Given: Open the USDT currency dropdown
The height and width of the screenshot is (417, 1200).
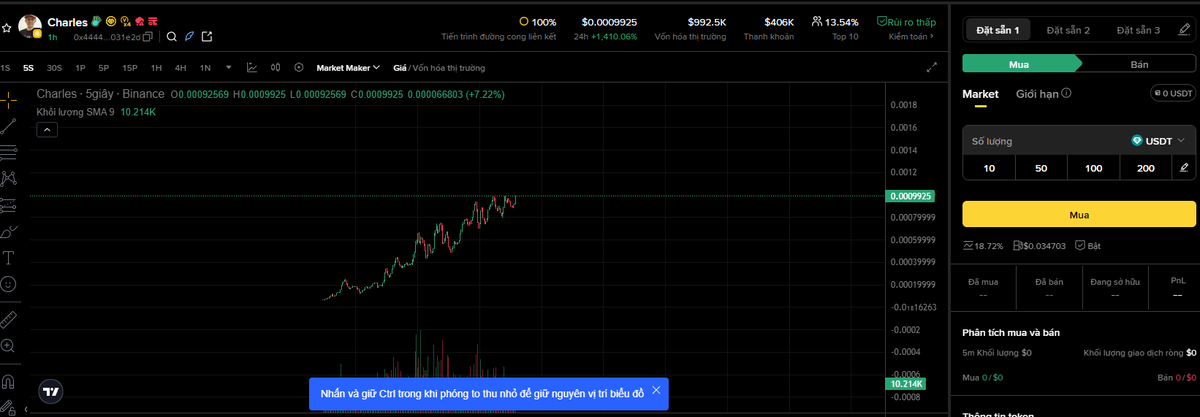Looking at the screenshot, I should coord(1158,141).
